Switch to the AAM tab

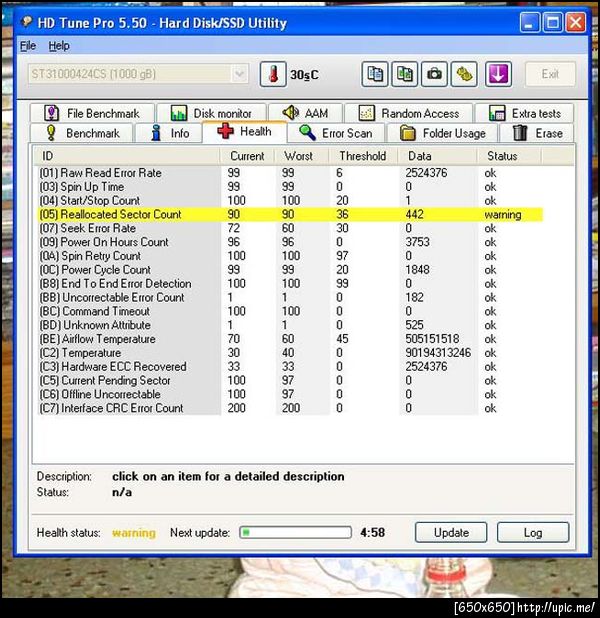click(x=306, y=114)
